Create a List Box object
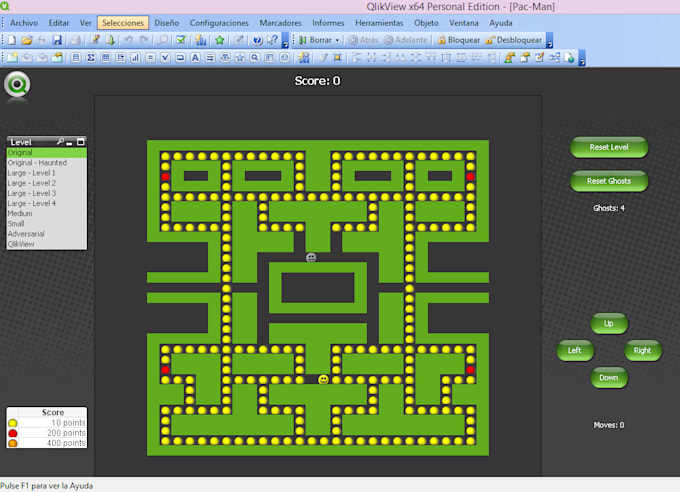 pos(76,57)
